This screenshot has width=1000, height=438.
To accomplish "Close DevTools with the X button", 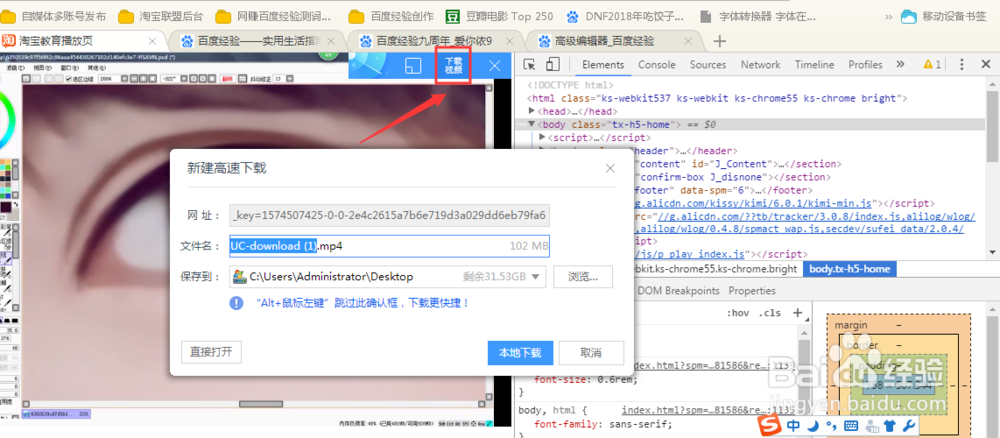I will (987, 64).
